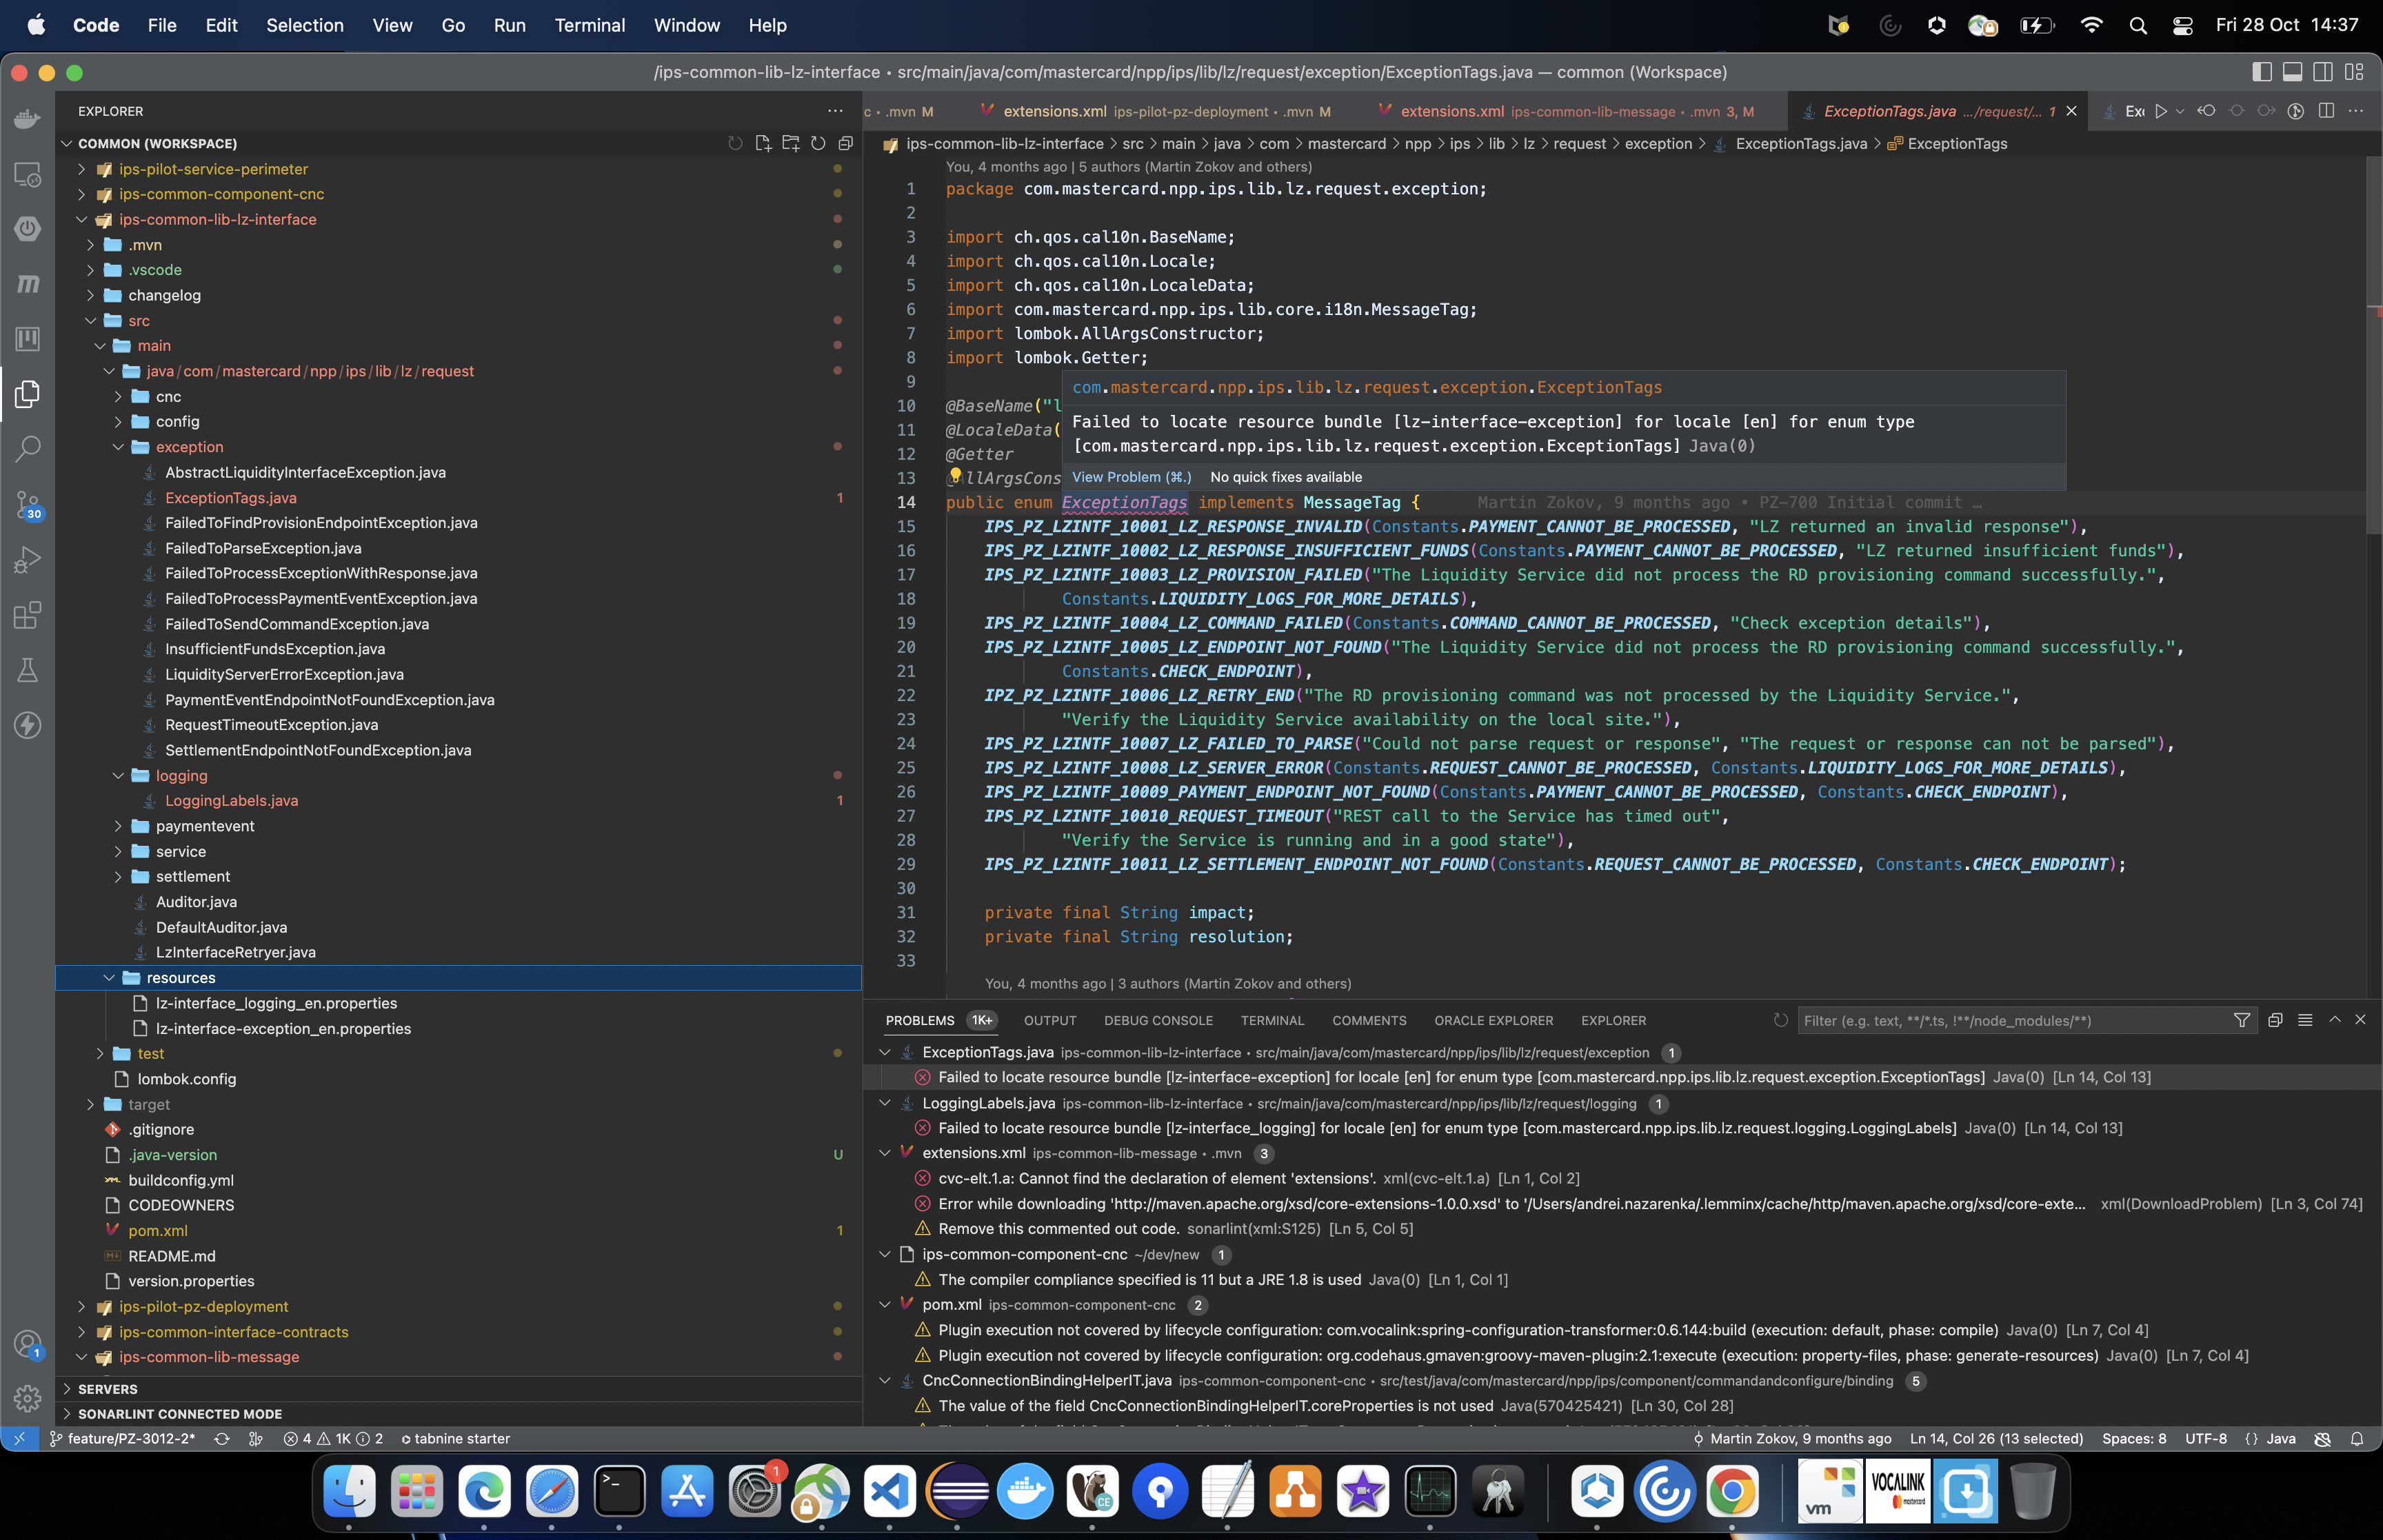Synchronize changes from status bar

pyautogui.click(x=222, y=1438)
